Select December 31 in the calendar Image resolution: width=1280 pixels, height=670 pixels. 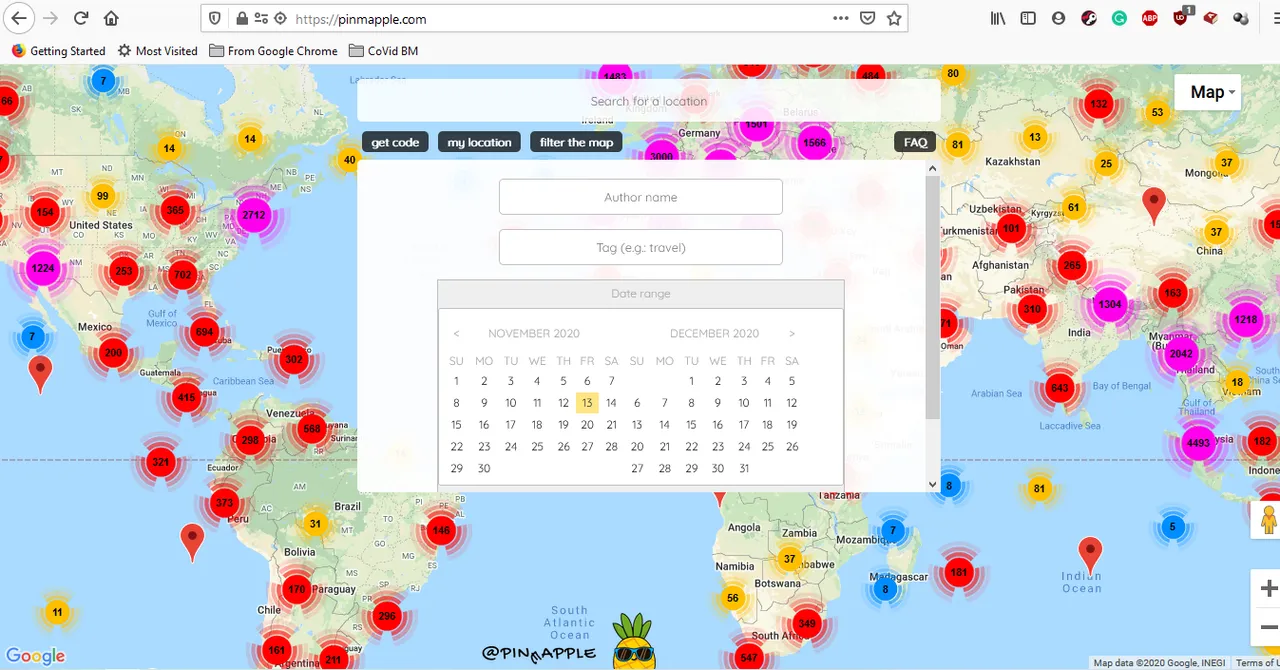[743, 469]
